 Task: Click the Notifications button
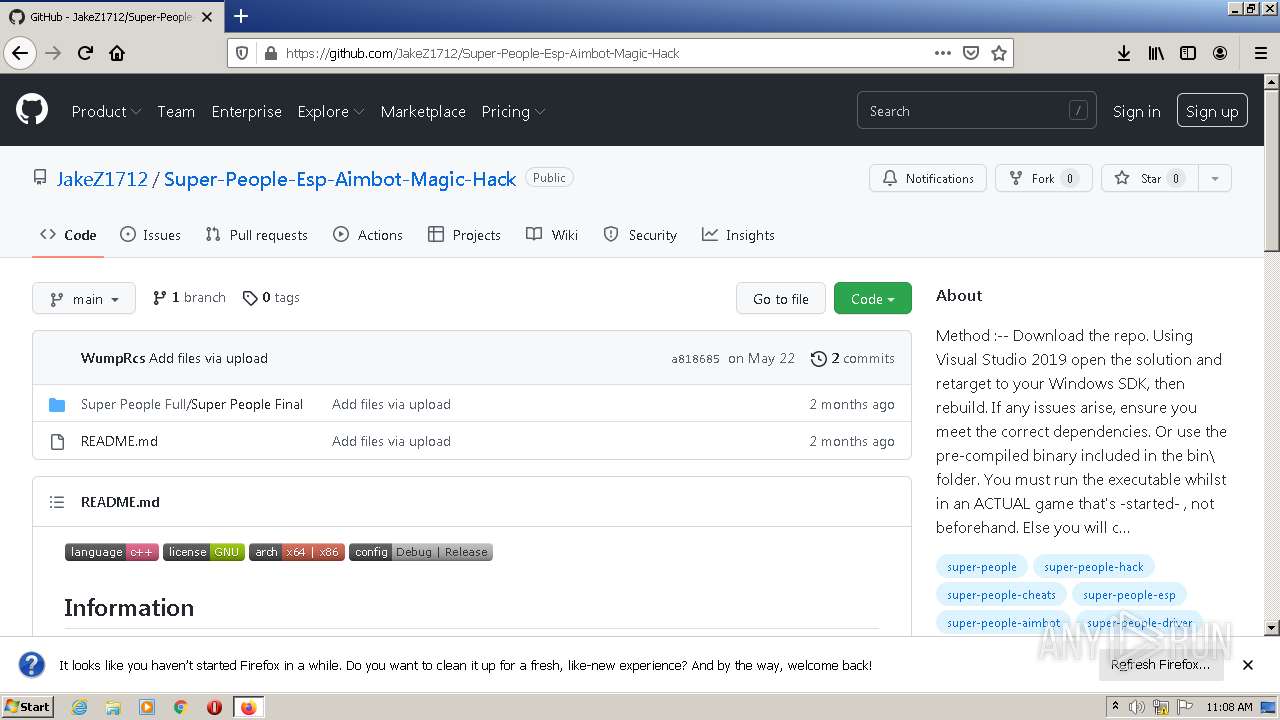928,178
